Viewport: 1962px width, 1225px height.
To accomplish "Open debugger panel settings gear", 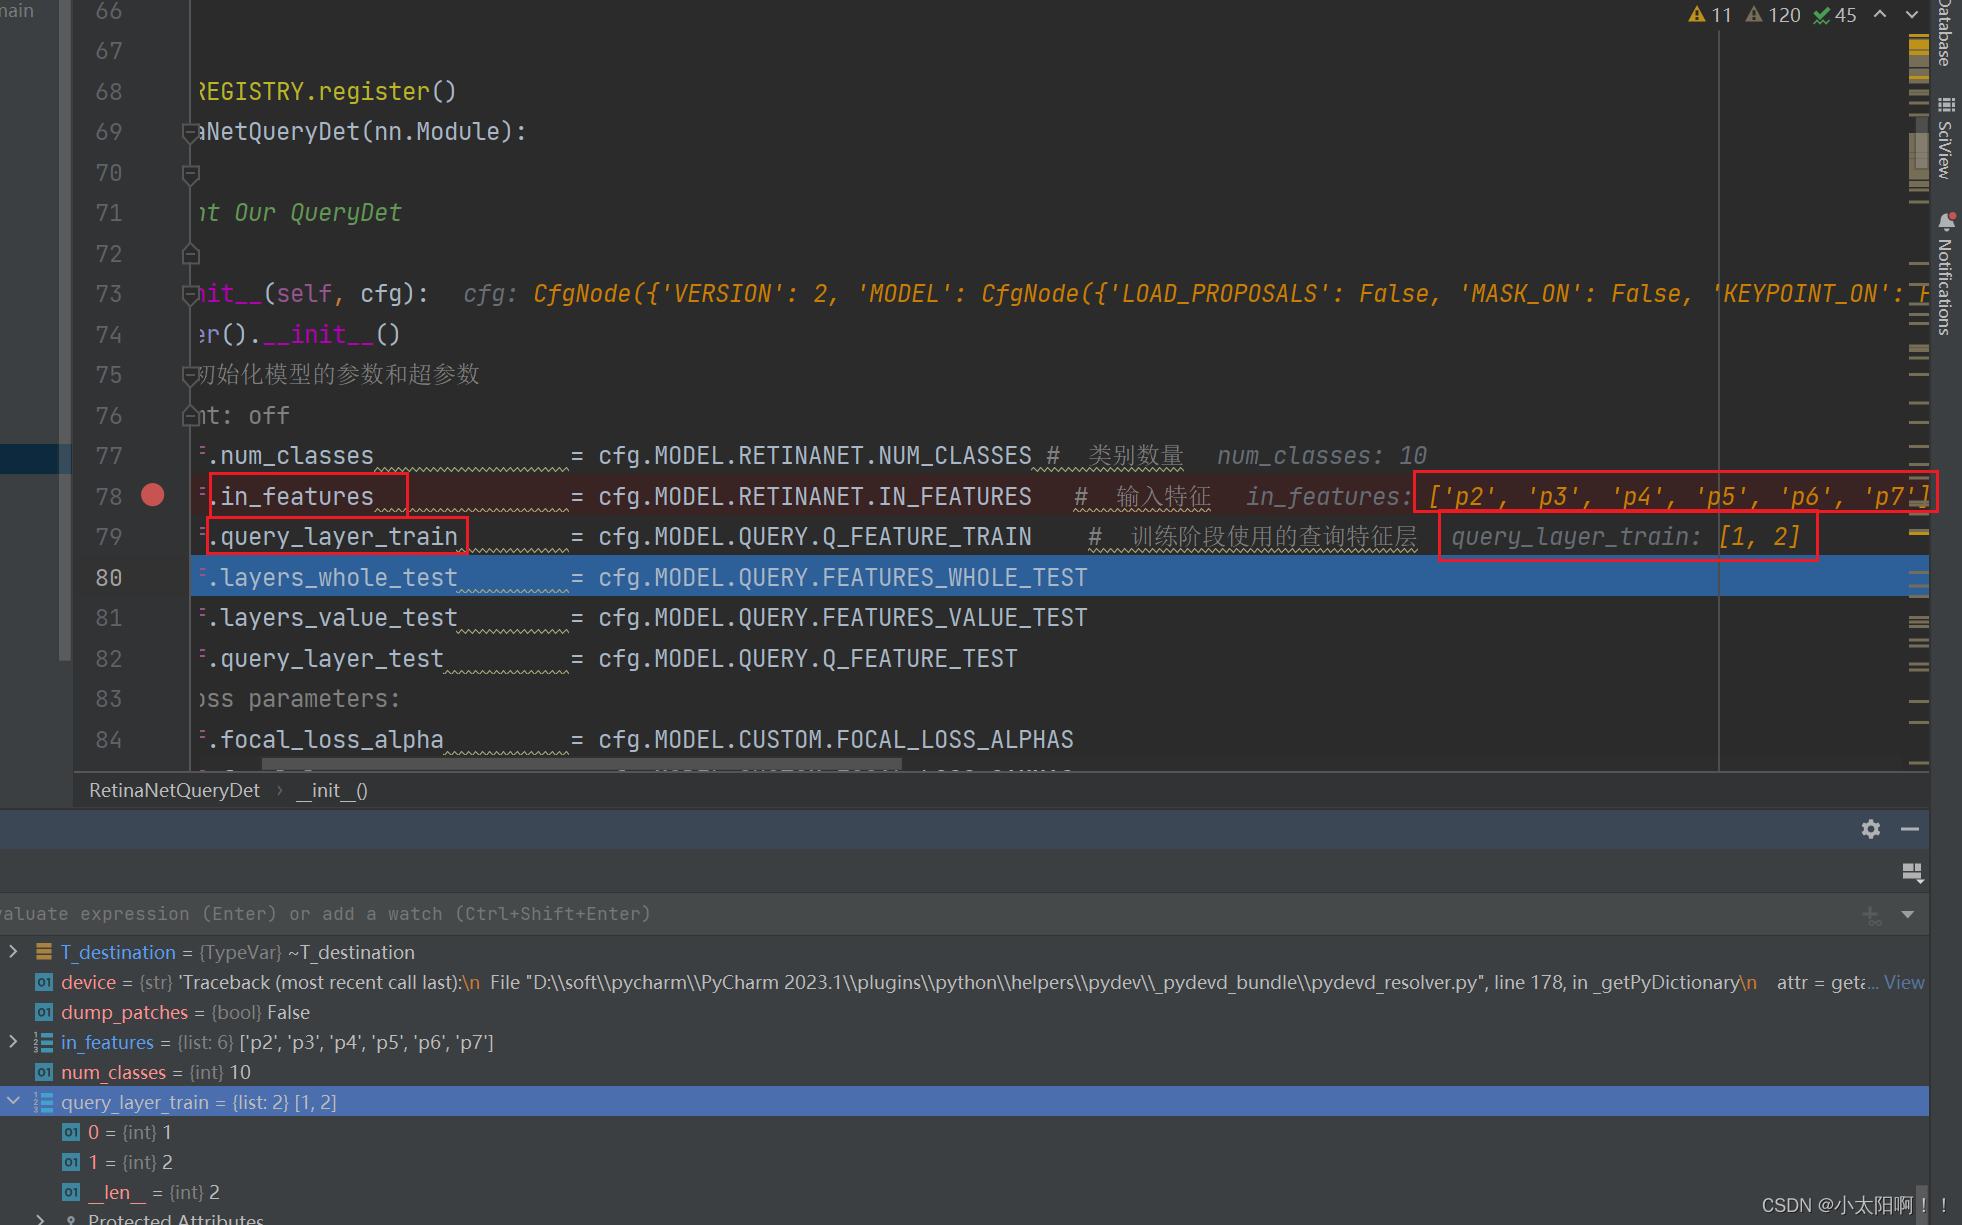I will pyautogui.click(x=1871, y=829).
